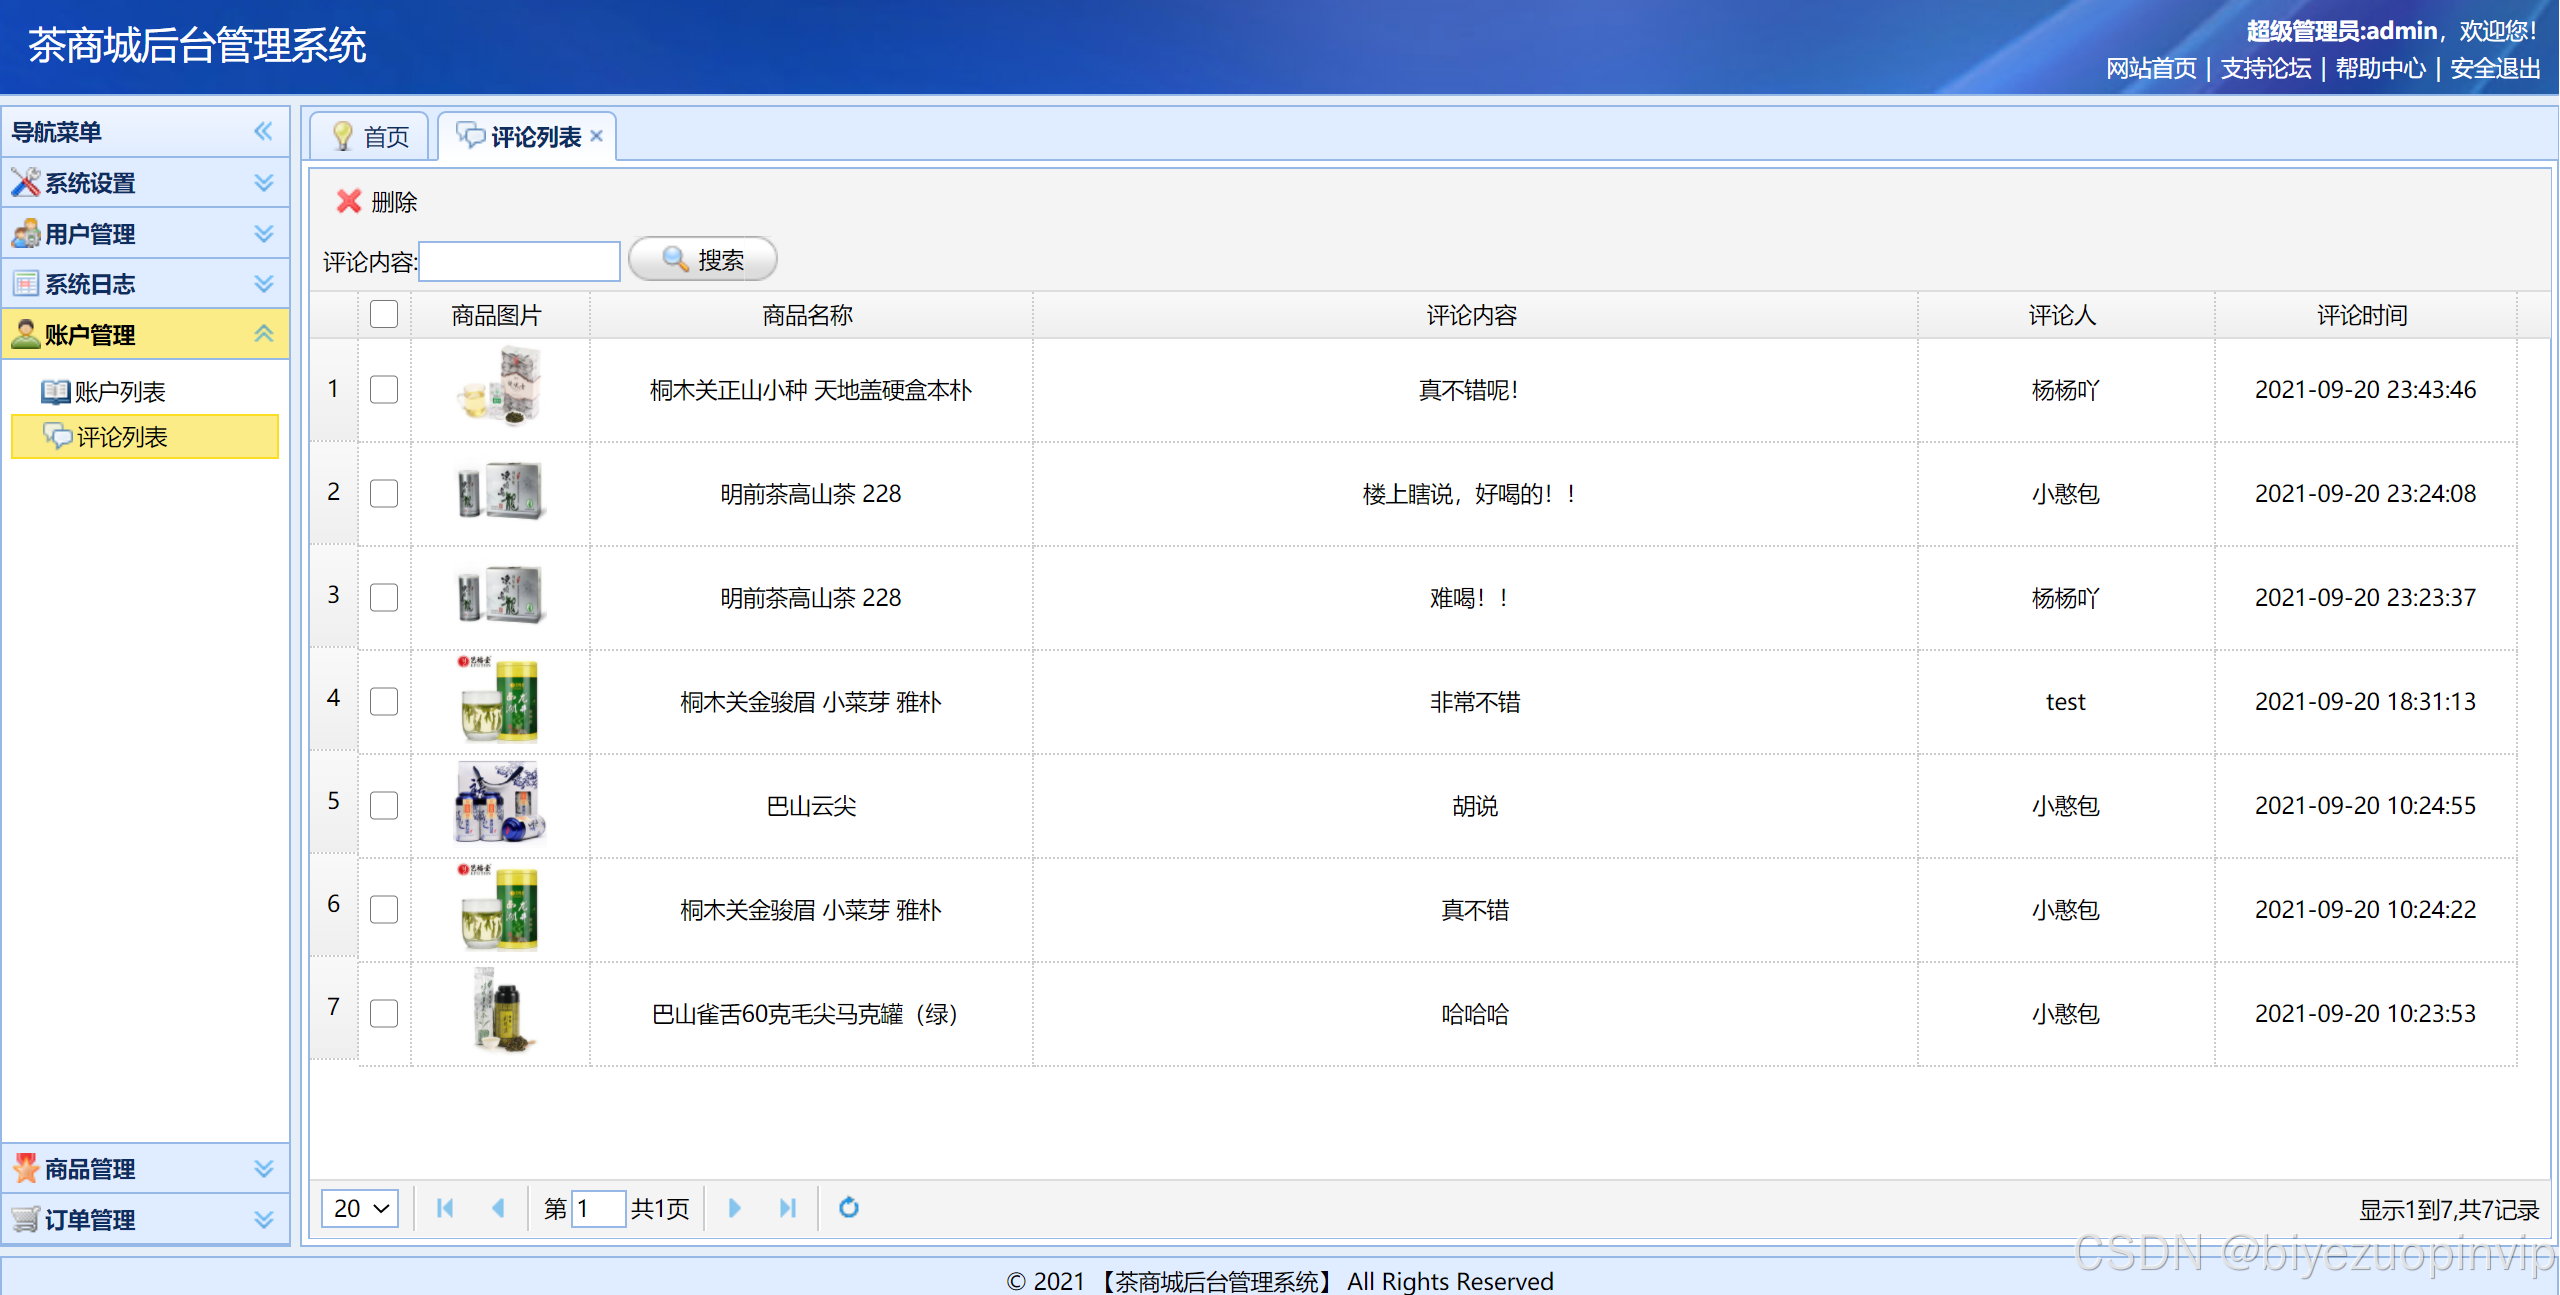The image size is (2560, 1295).
Task: Click the 安全退出 link
Action: coord(2495,68)
